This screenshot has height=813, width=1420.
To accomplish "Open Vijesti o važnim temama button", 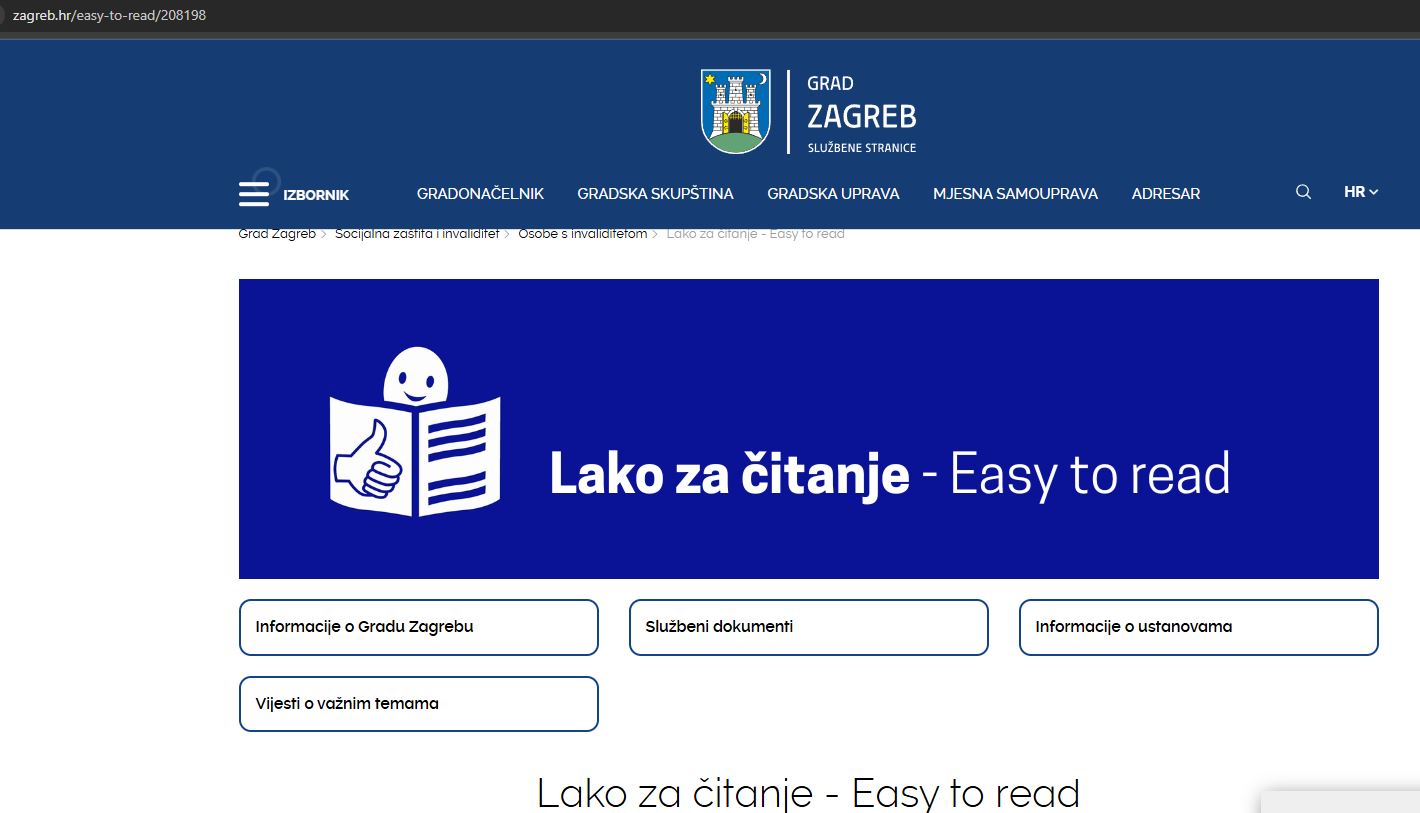I will [x=418, y=704].
